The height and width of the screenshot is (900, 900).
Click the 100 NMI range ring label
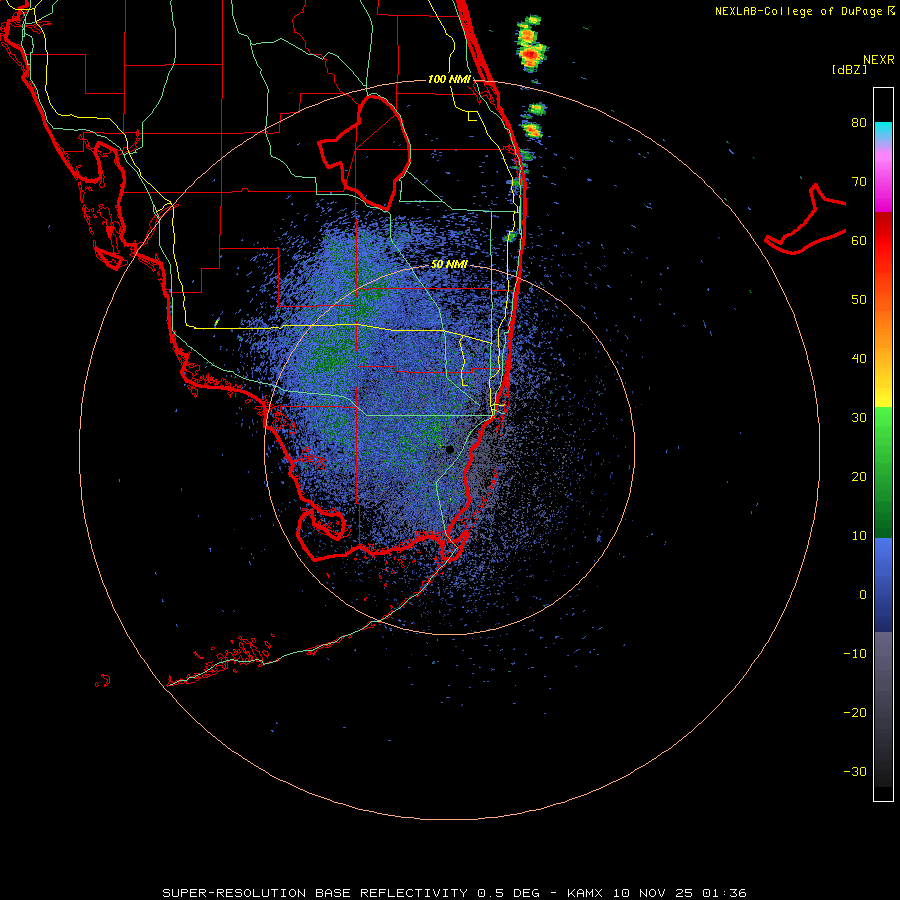[x=449, y=79]
